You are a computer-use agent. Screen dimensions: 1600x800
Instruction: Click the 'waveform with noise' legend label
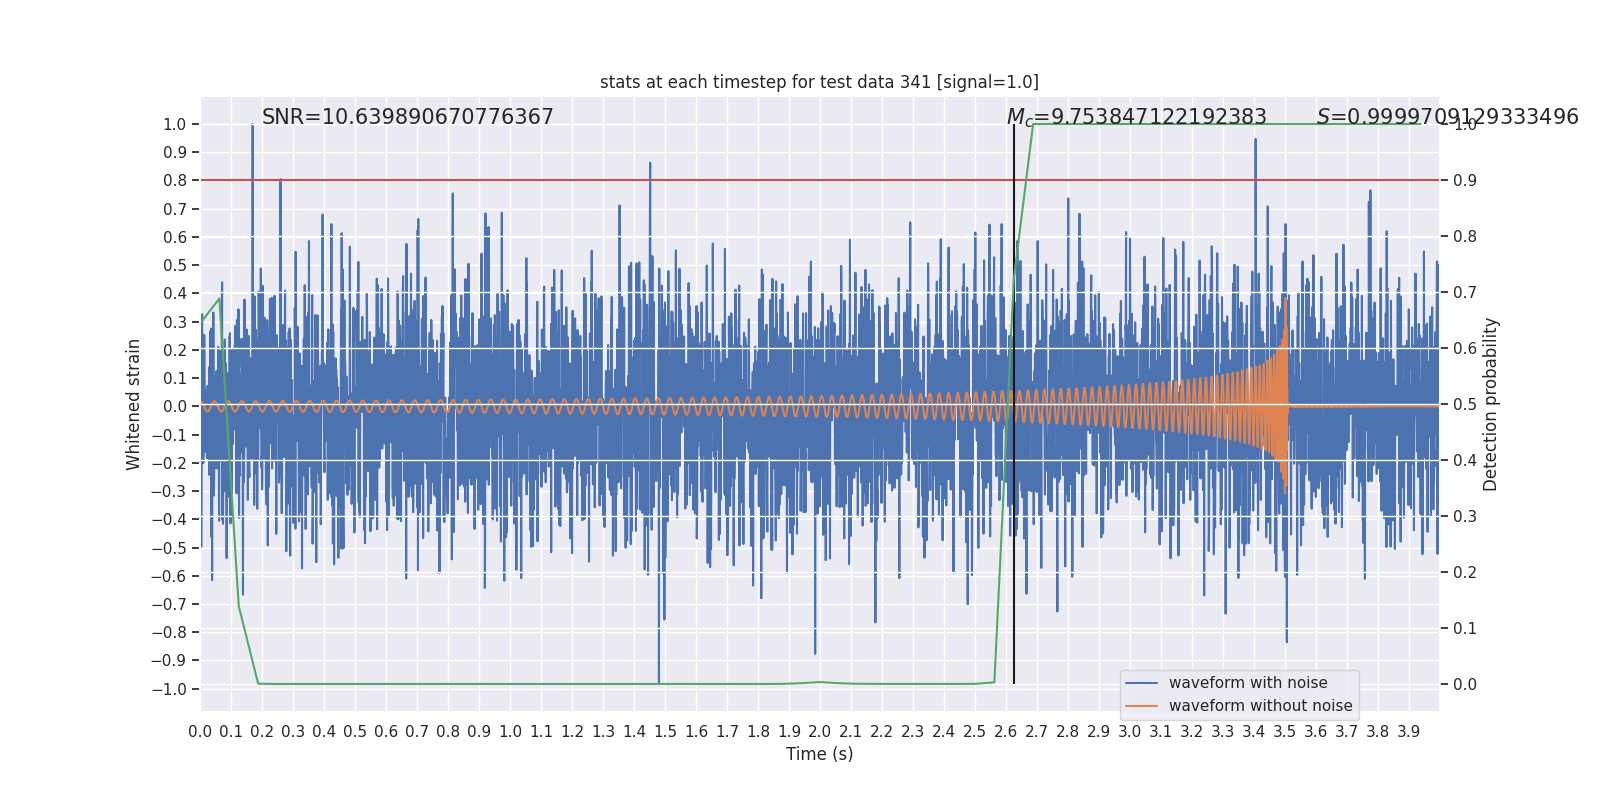(1248, 683)
